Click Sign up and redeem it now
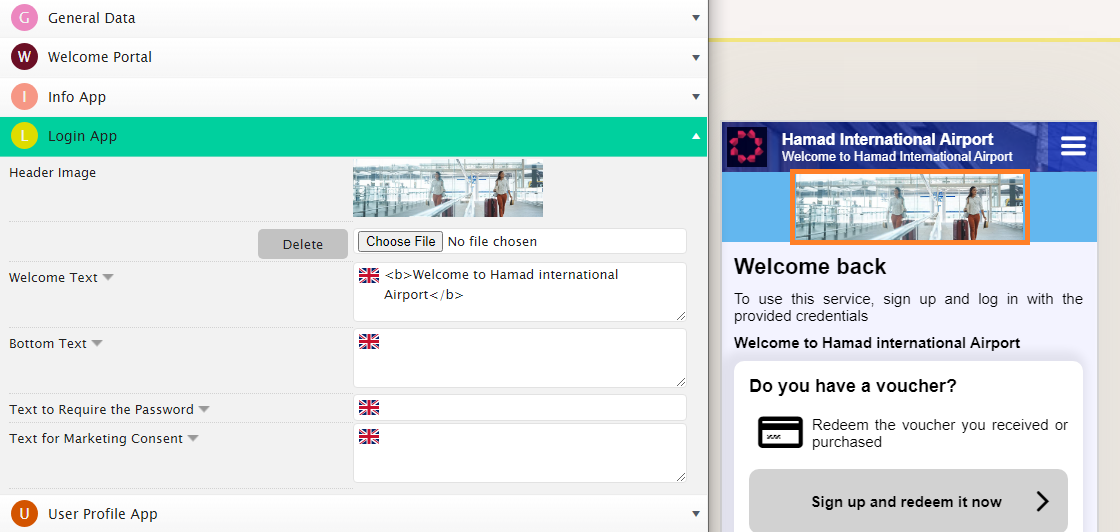Image resolution: width=1120 pixels, height=532 pixels. point(909,501)
